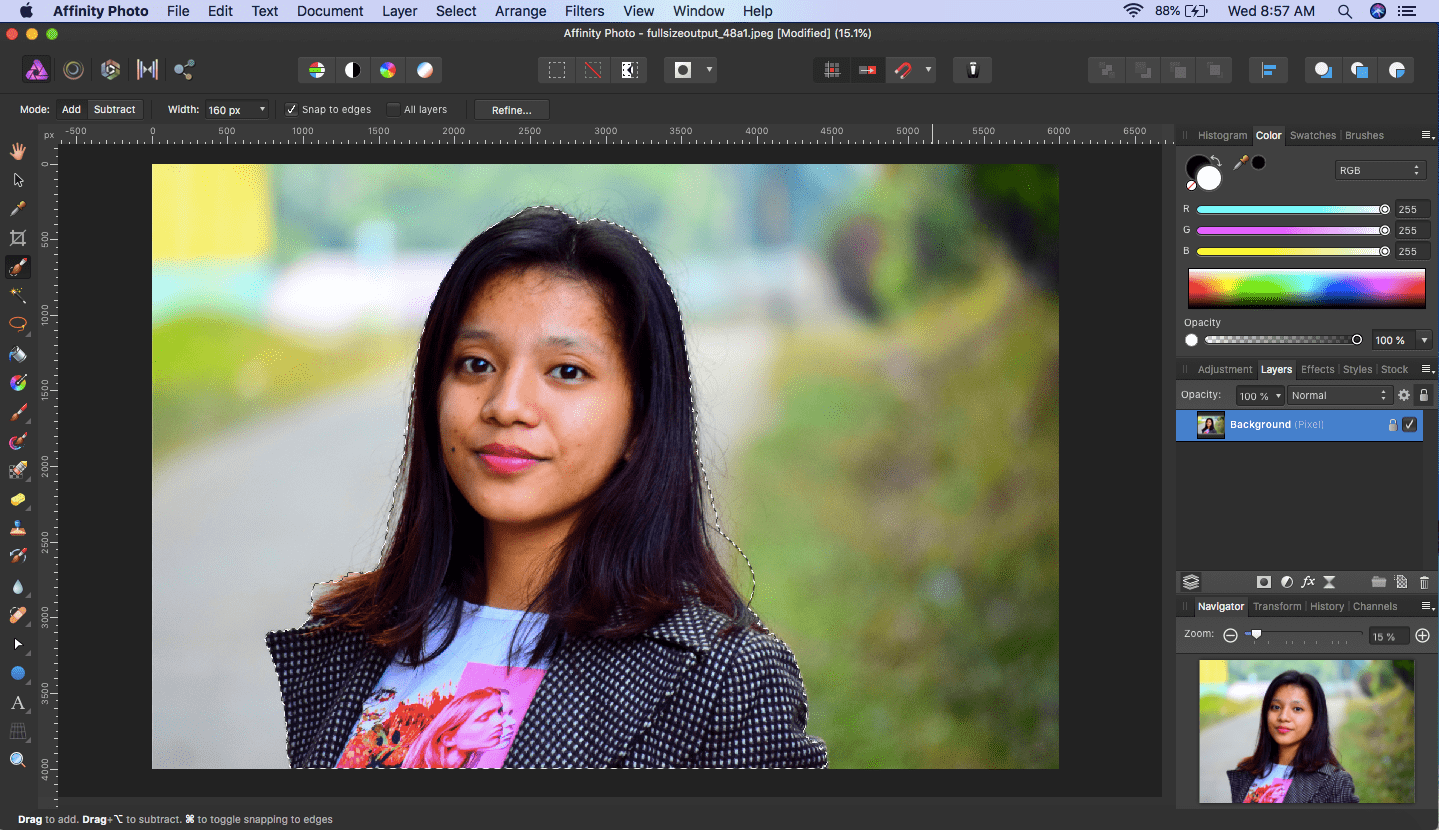Enable the All layers checkbox

[393, 109]
